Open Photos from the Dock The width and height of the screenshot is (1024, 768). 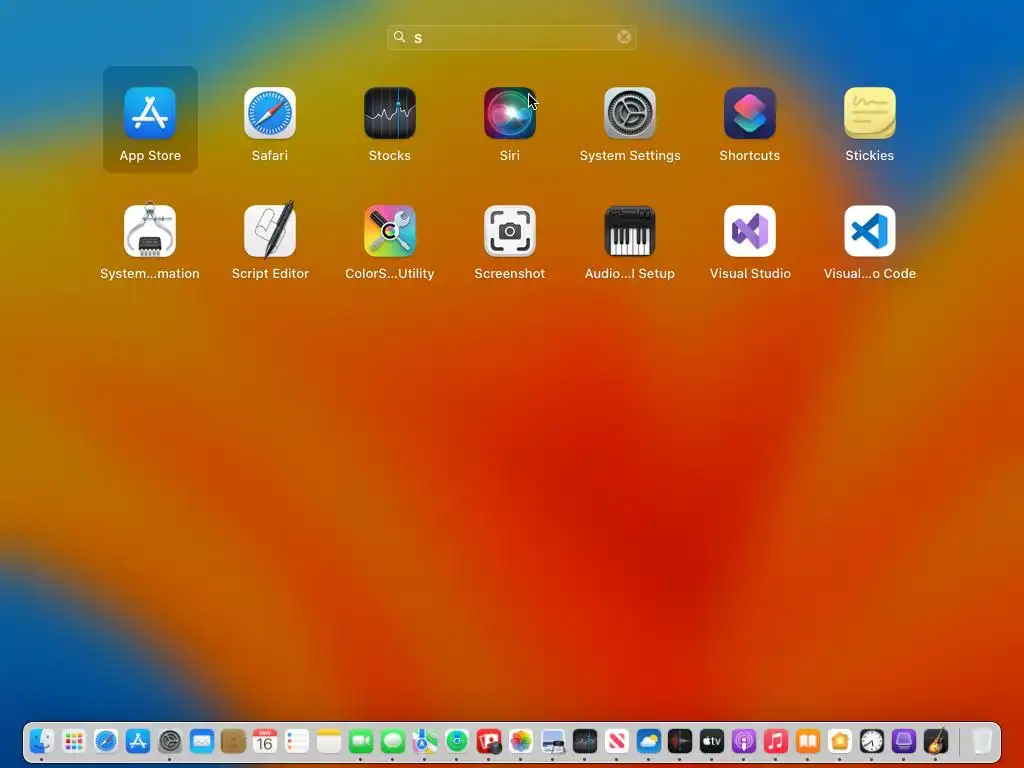point(520,741)
